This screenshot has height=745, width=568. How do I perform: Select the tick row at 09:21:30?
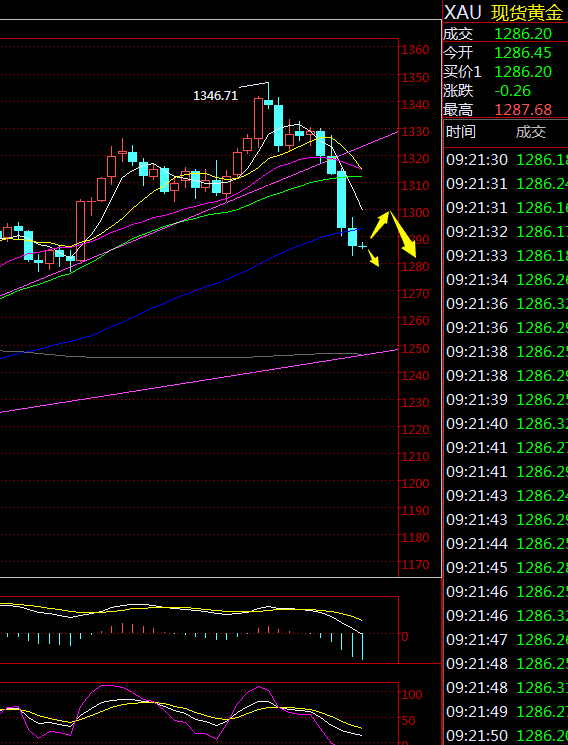tap(506, 160)
